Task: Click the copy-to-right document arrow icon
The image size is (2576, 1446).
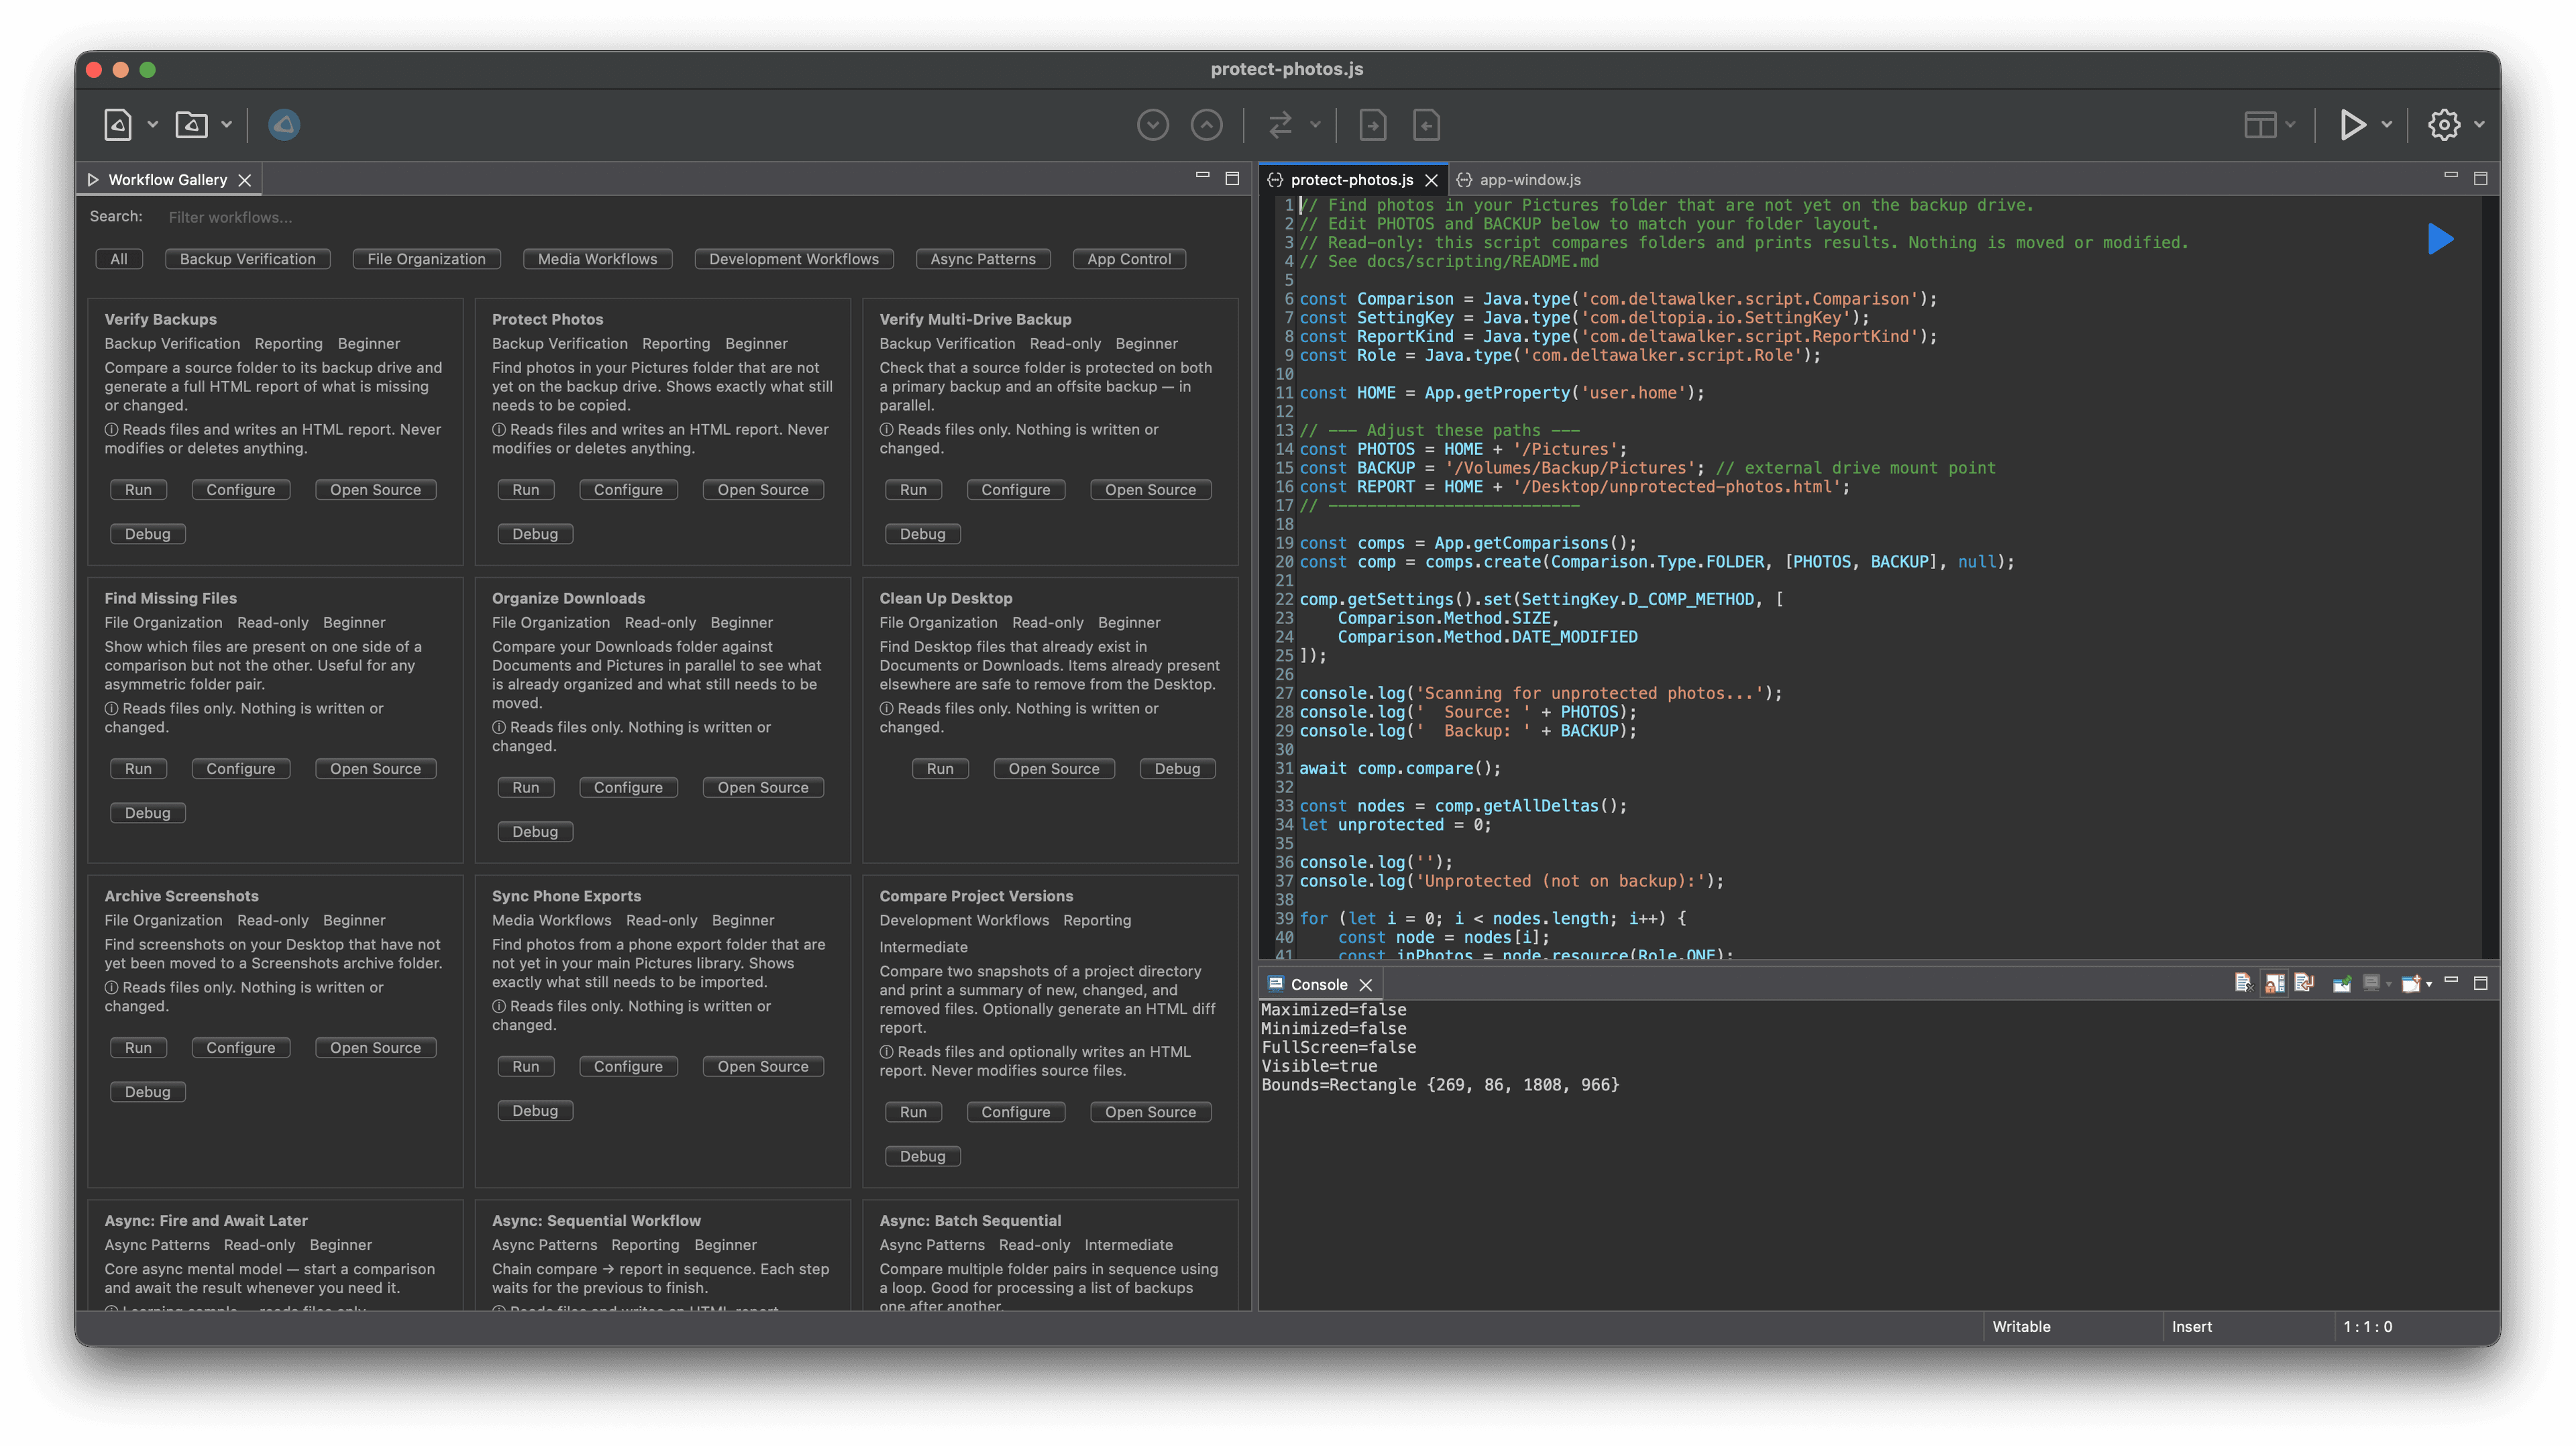Action: pos(1372,125)
